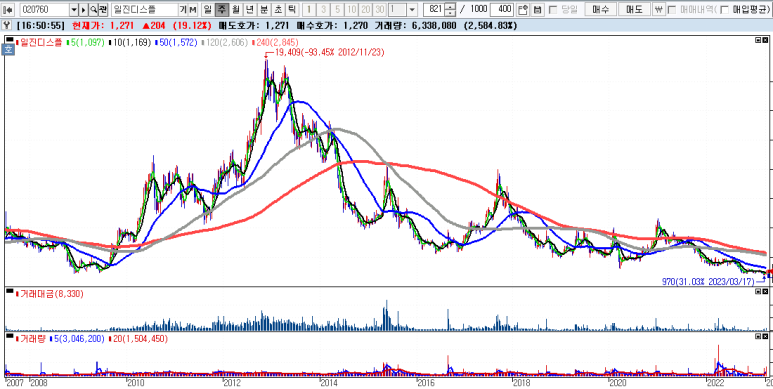Screen dimensions: 773x389
Task: Select weekly 주 chart period
Action: tap(222, 9)
